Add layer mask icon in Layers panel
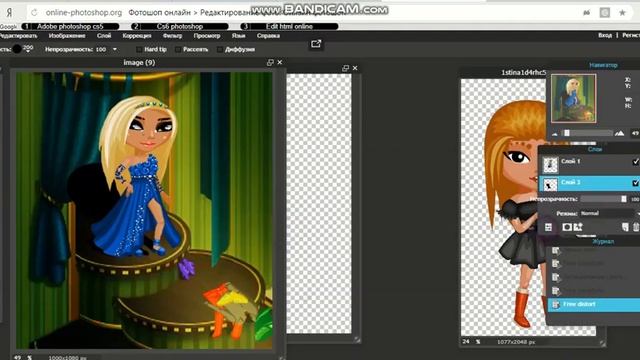Viewport: 640px width, 360px height. coord(567,227)
